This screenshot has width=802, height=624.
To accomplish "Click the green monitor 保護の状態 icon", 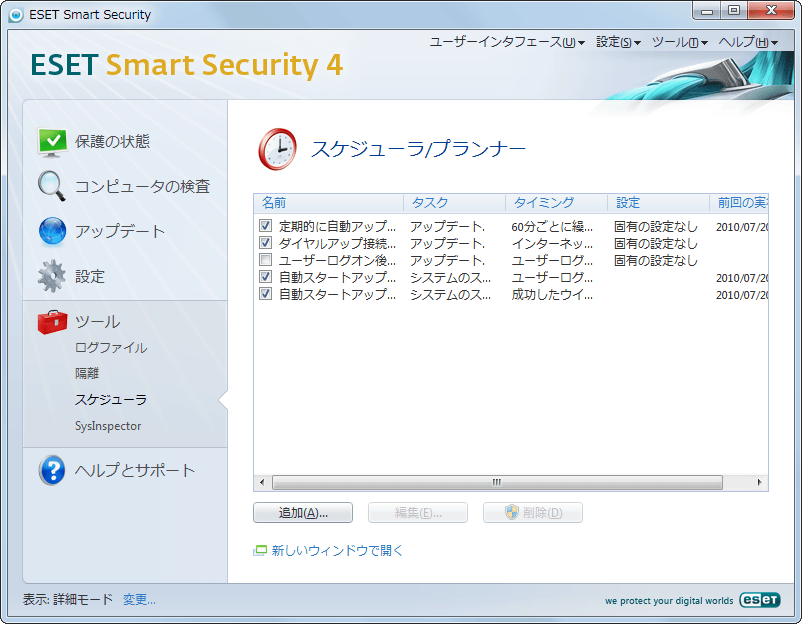I will [x=53, y=142].
